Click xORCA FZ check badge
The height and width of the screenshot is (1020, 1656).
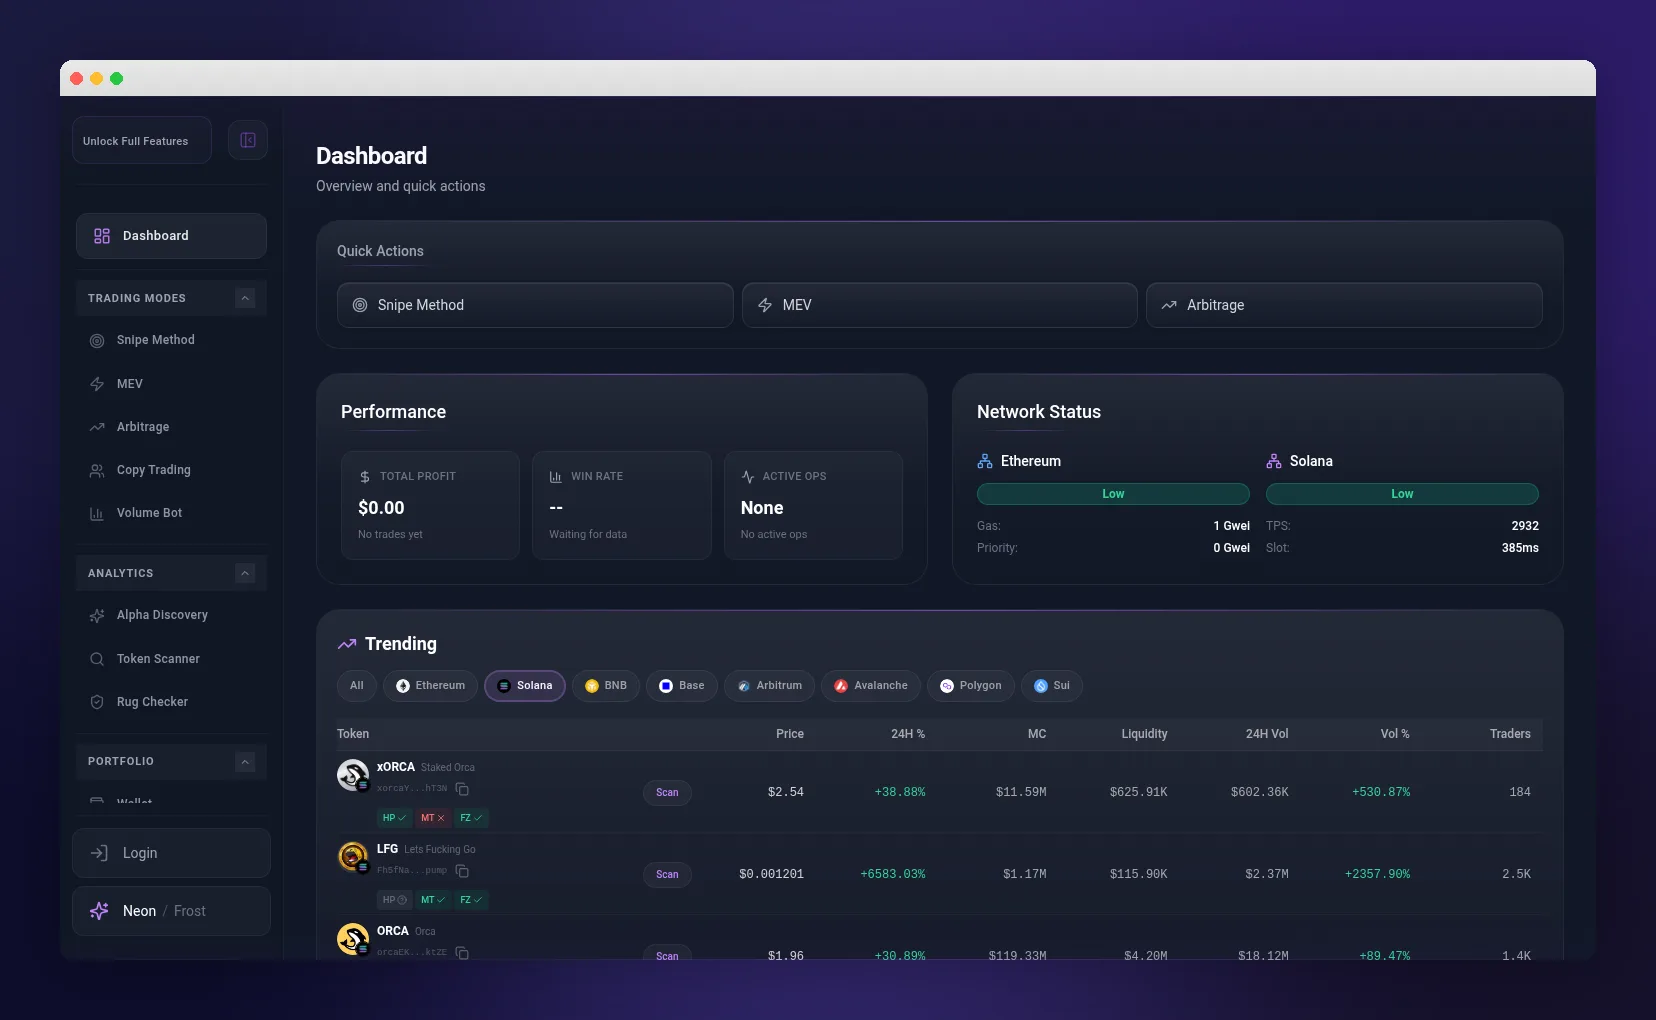(x=471, y=818)
